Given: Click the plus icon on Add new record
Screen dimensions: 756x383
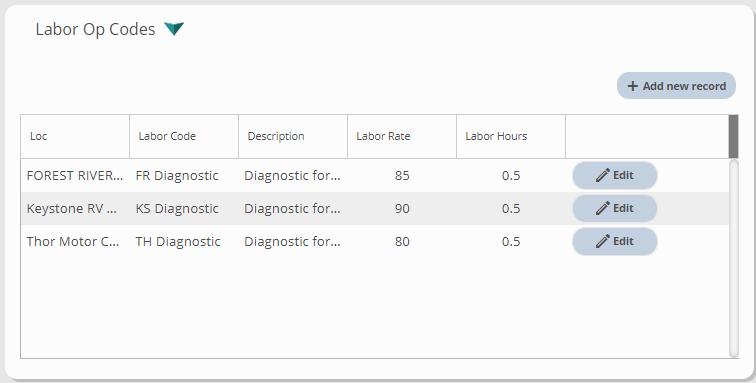Looking at the screenshot, I should pyautogui.click(x=633, y=86).
